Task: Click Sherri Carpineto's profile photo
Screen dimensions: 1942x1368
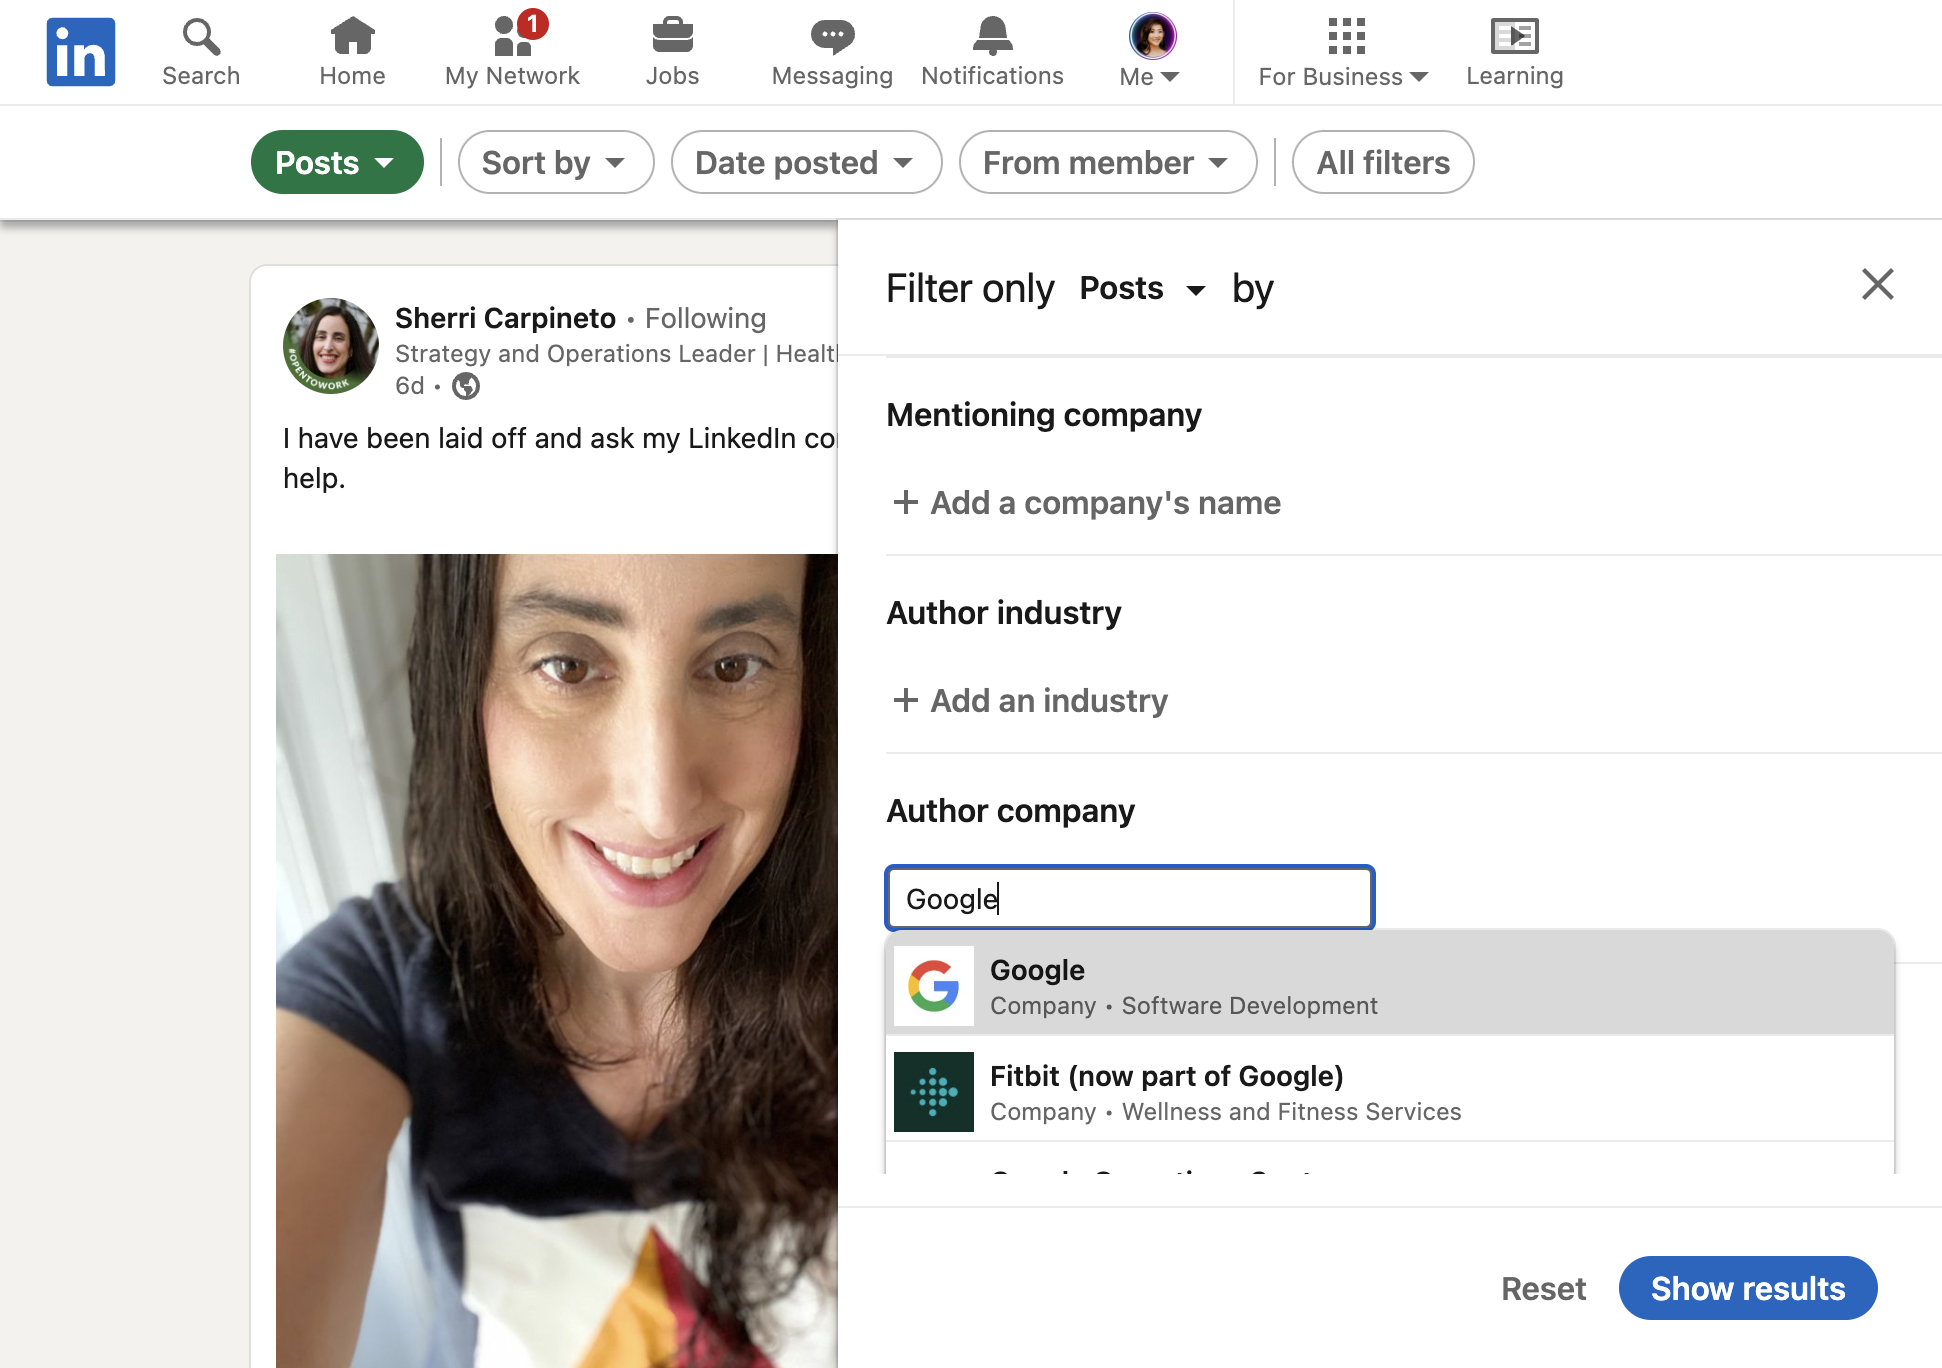Action: point(331,346)
